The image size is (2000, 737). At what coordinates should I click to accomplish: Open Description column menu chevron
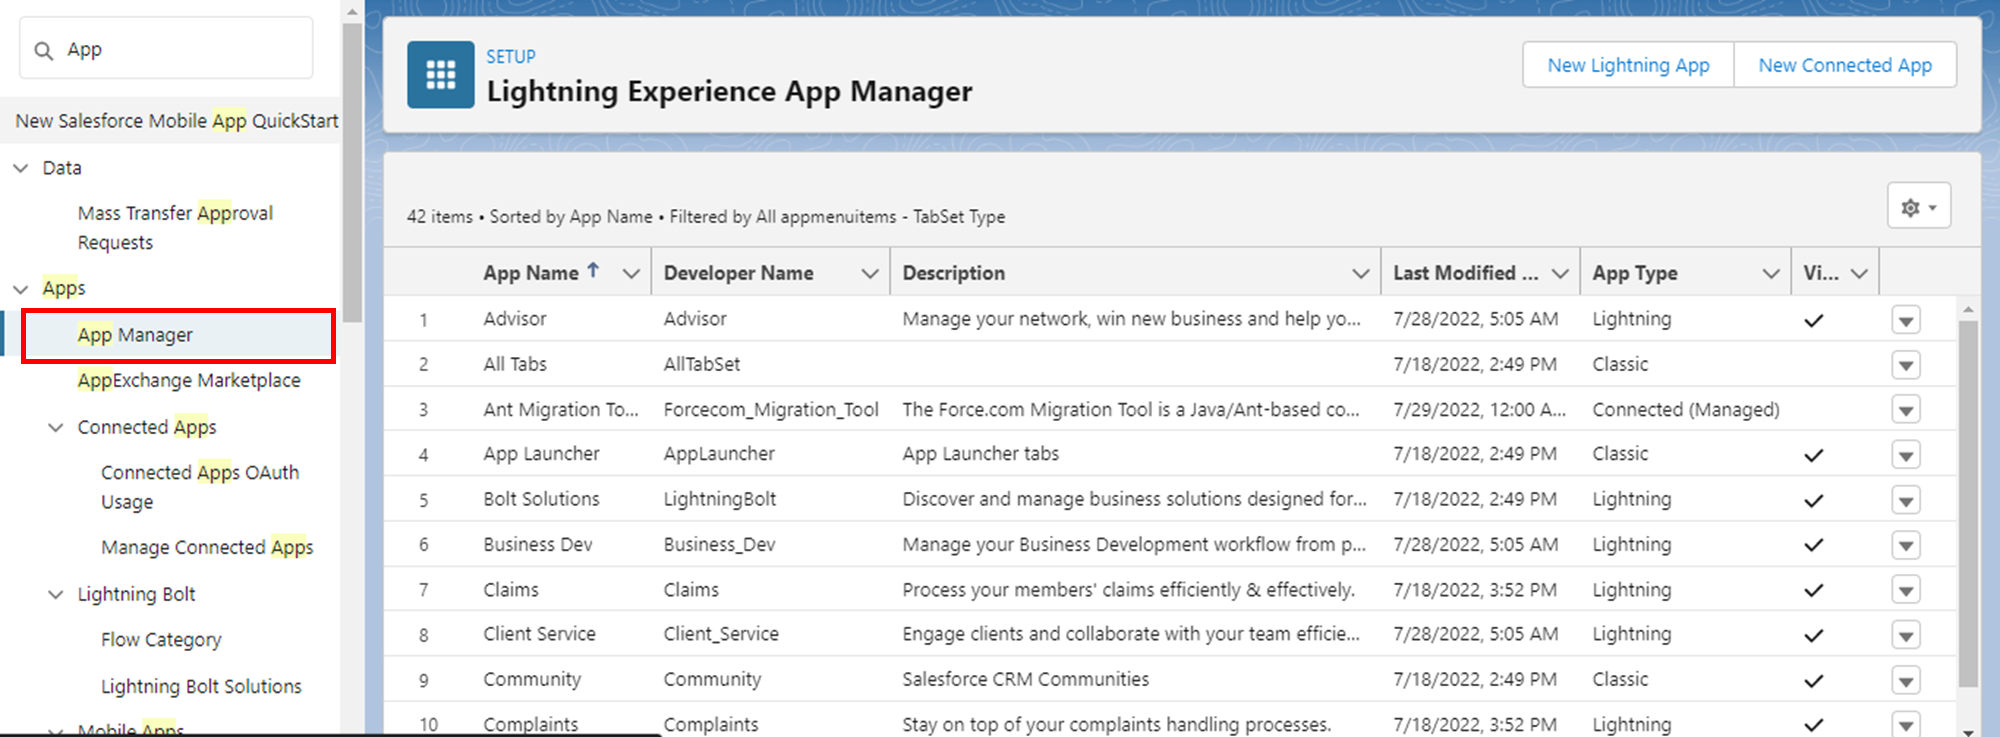click(x=1360, y=274)
